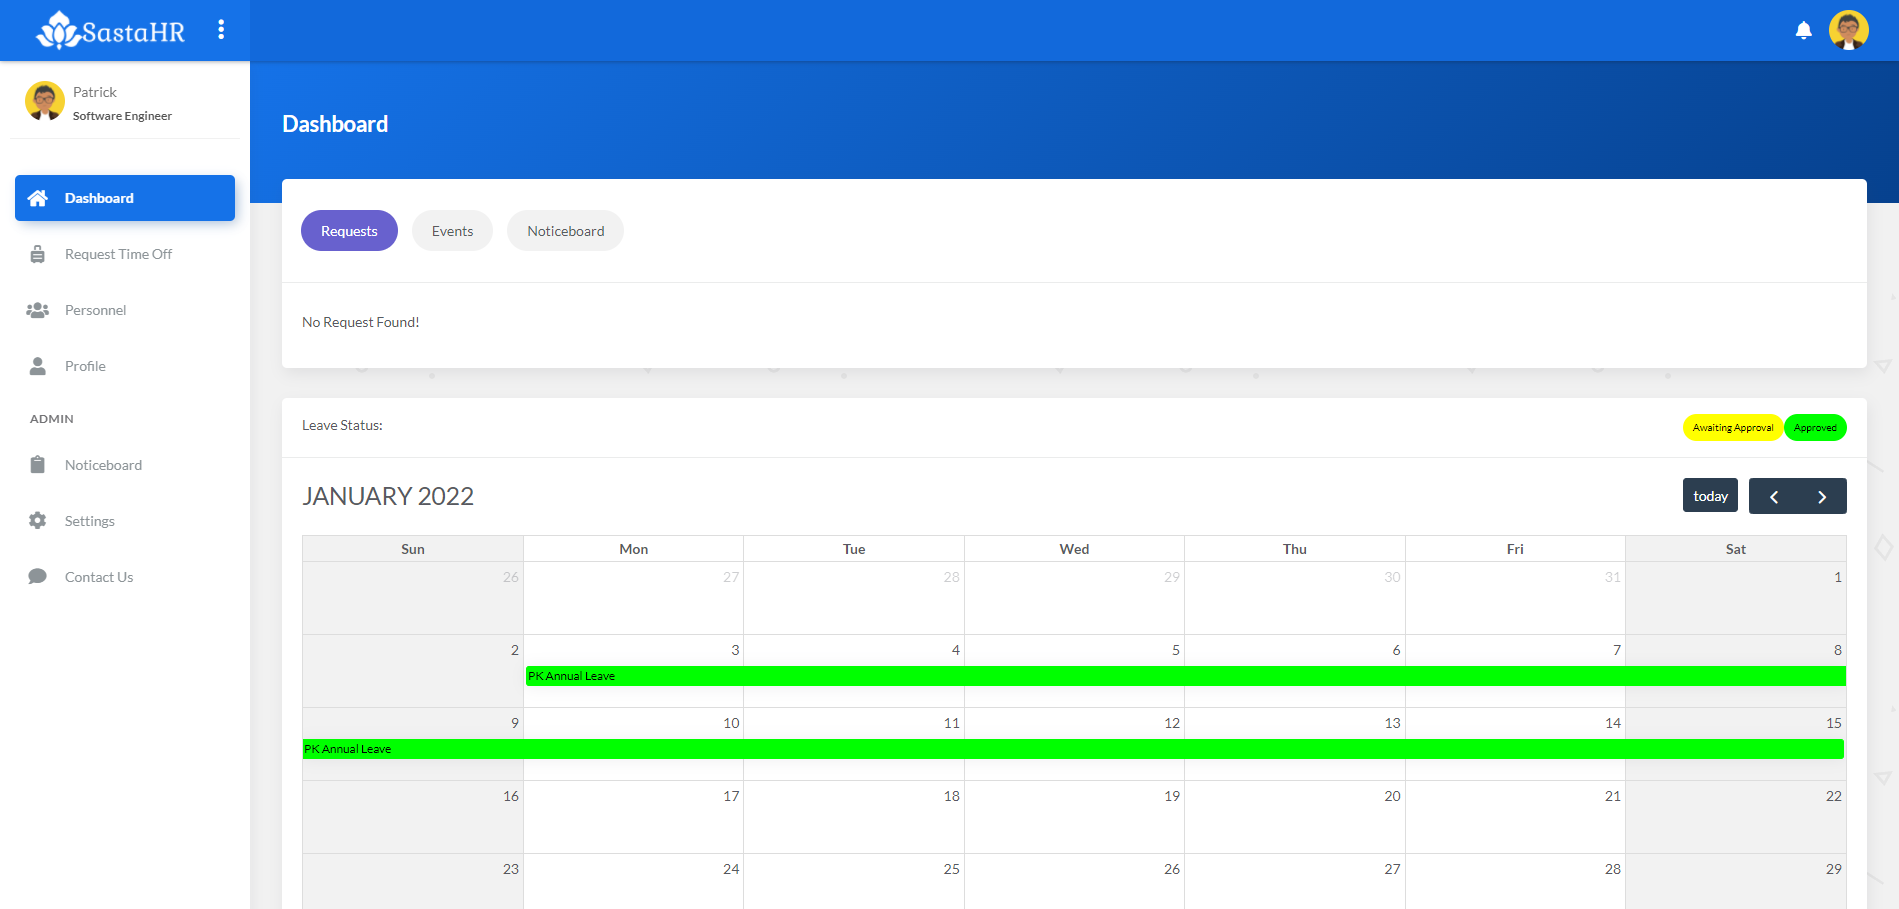Select December 26 greyed-out date
1899x909 pixels.
(413, 598)
